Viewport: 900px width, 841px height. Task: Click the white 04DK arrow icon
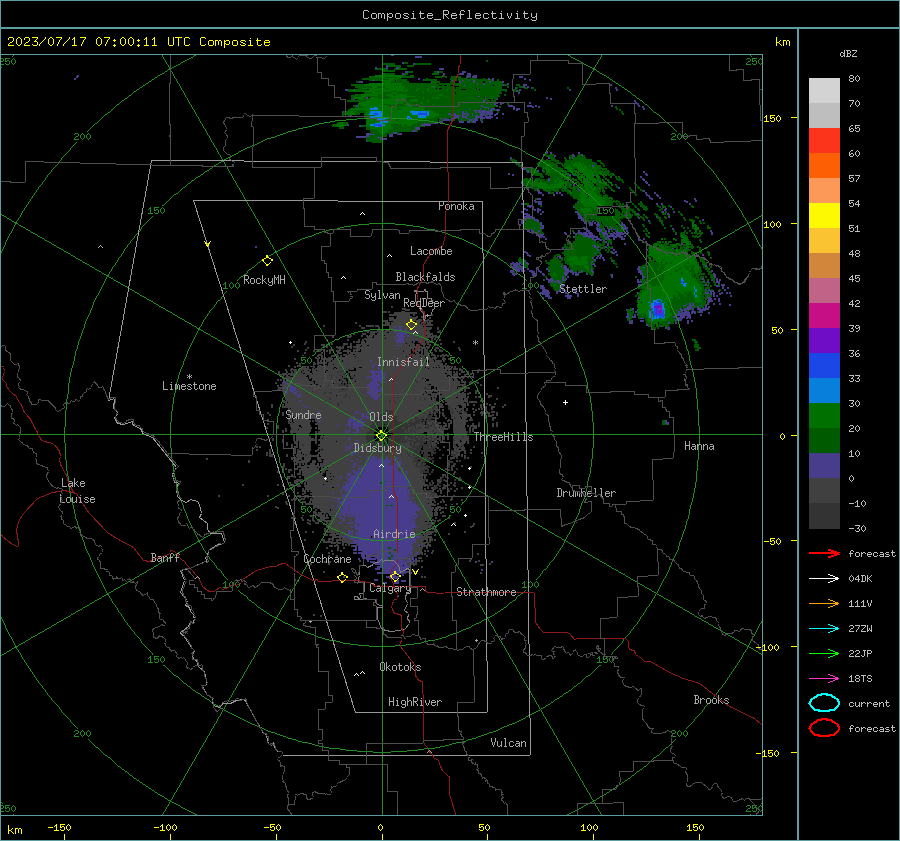point(824,578)
